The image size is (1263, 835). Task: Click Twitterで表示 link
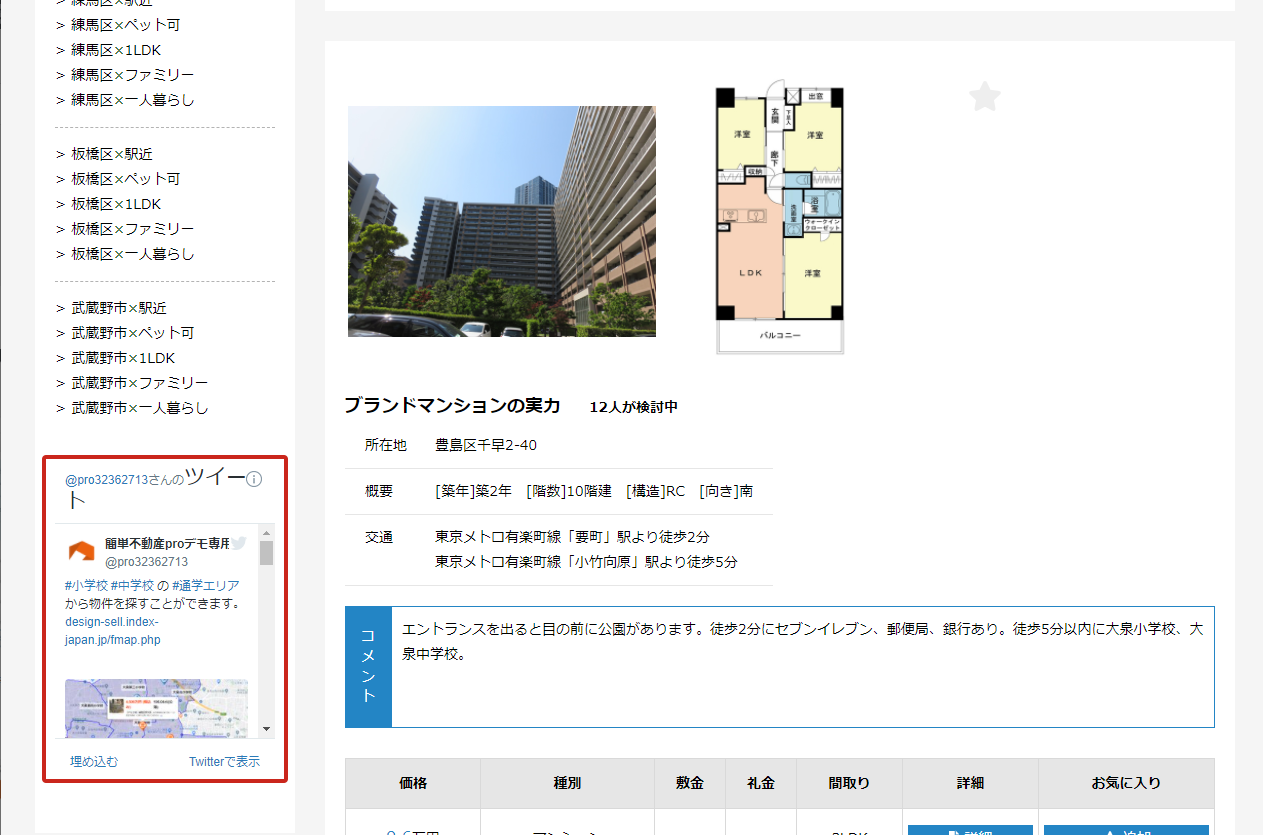pos(224,761)
